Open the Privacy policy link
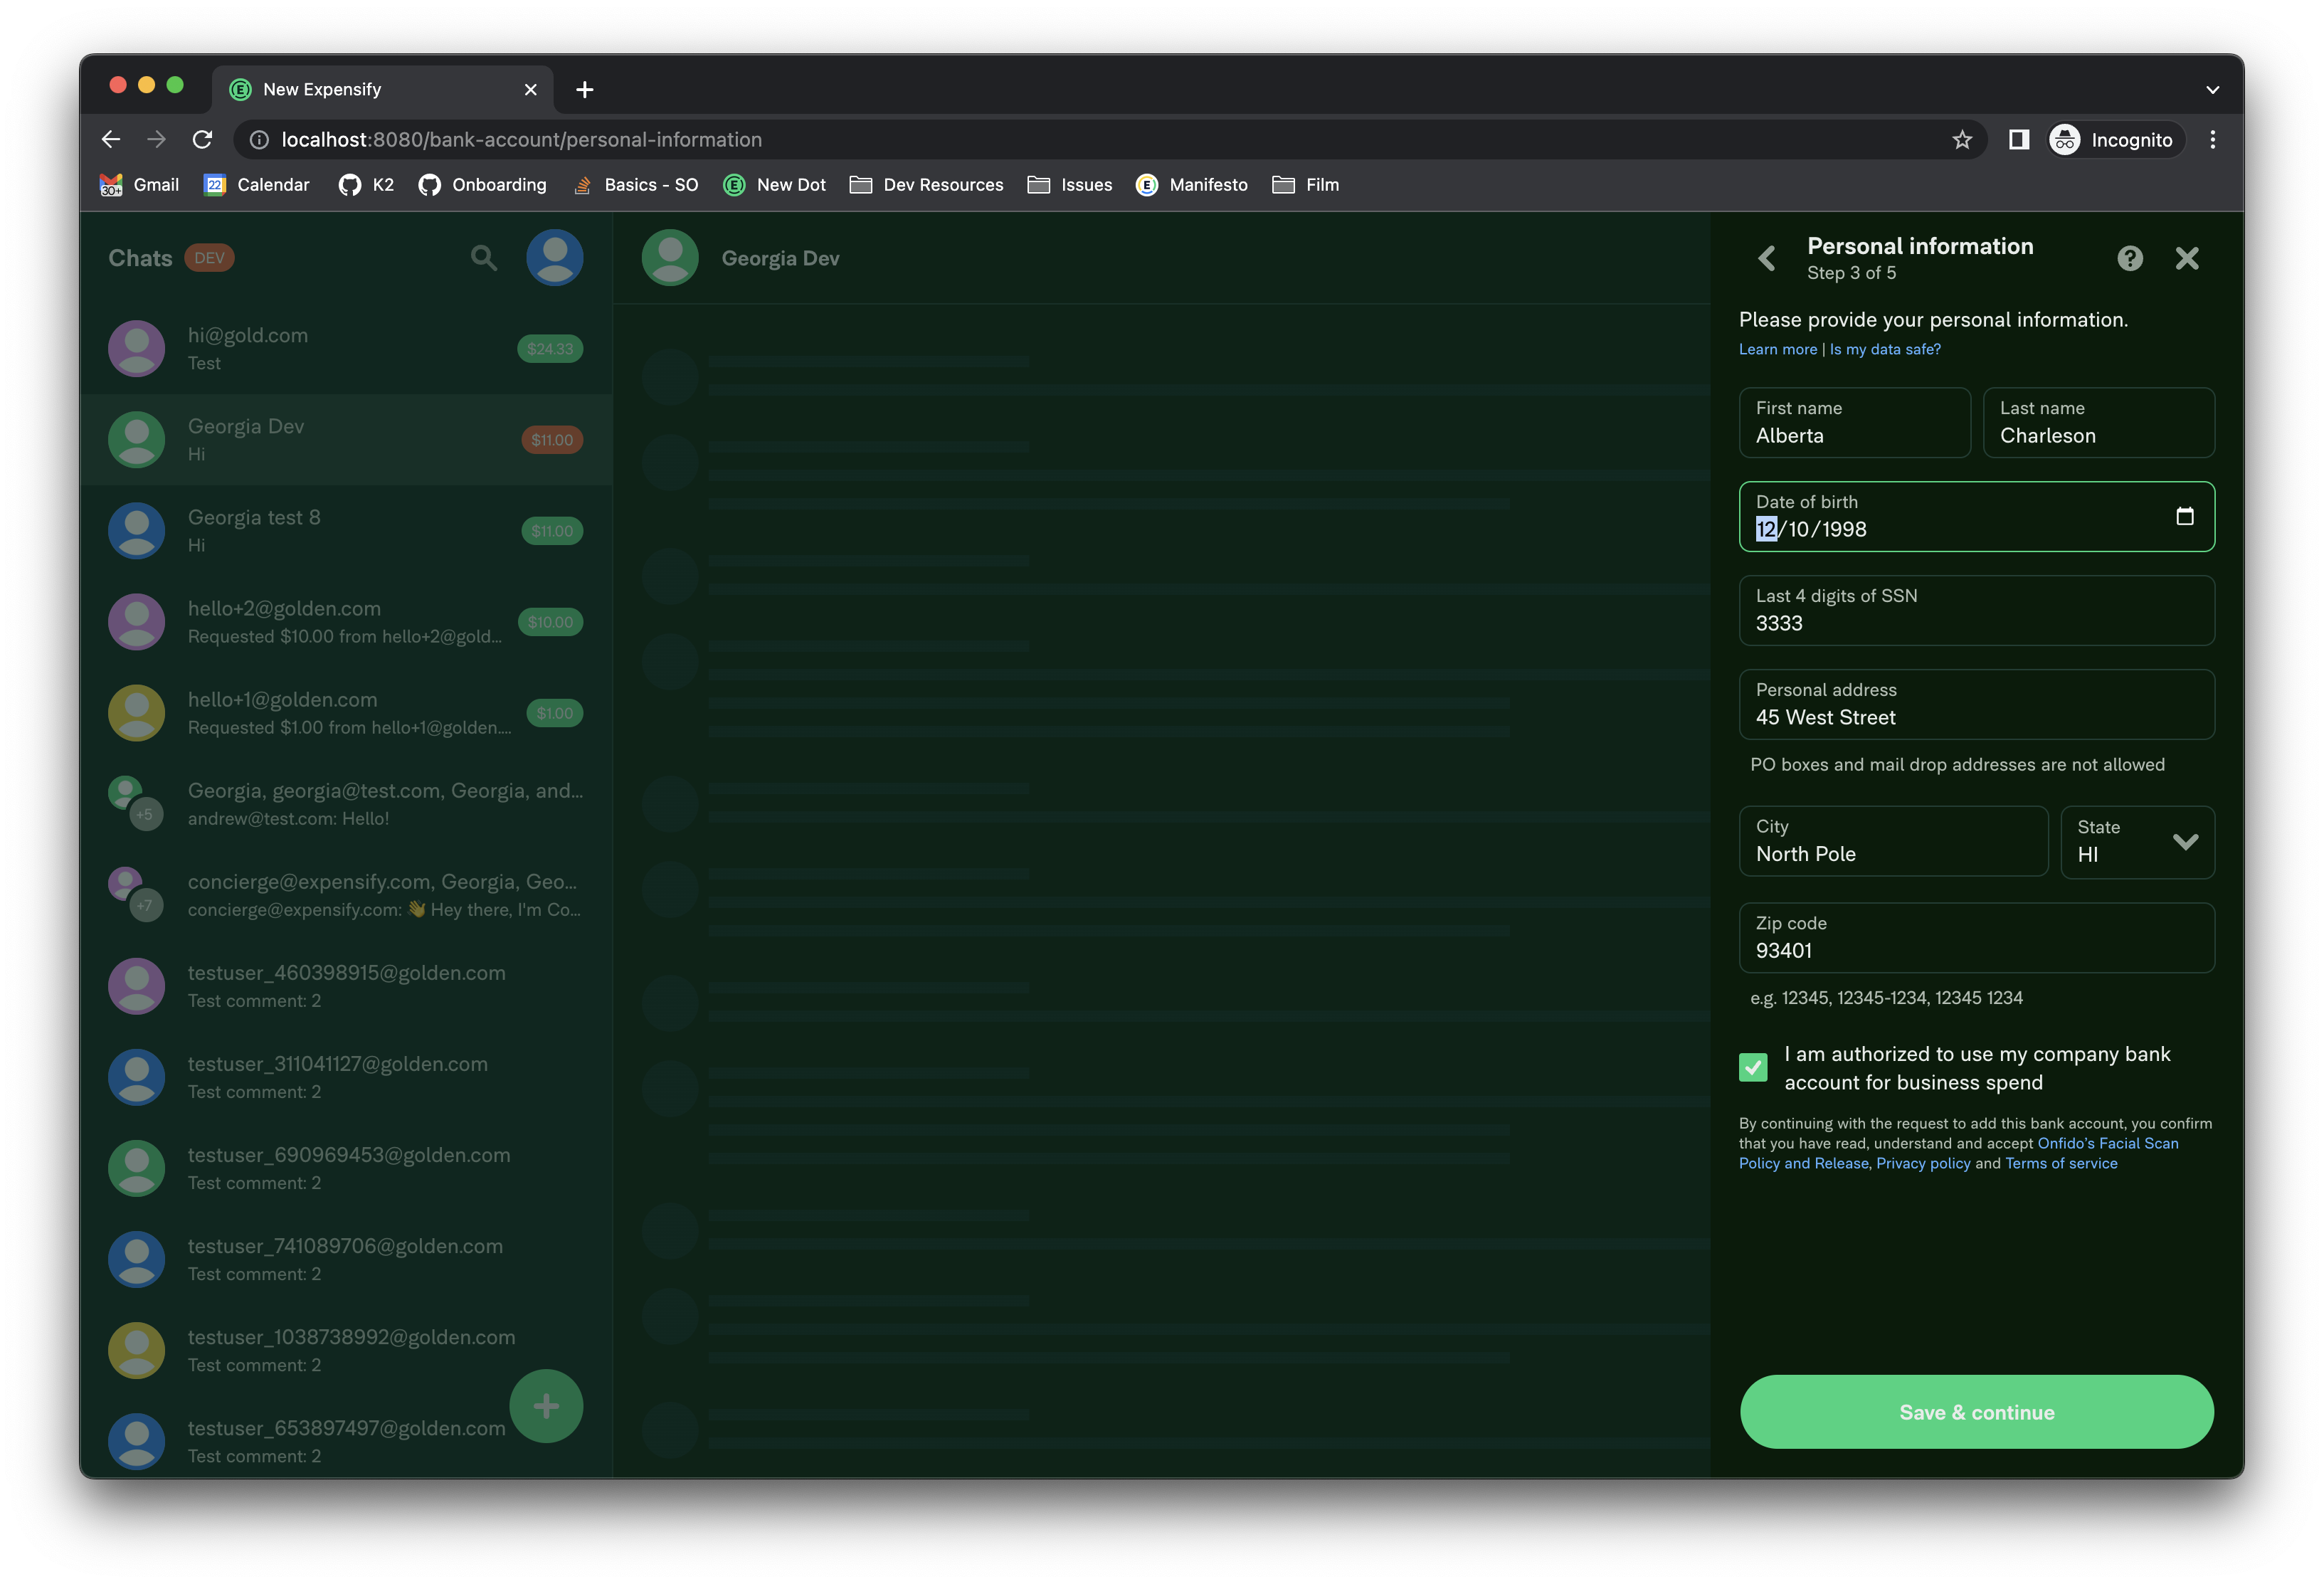This screenshot has height=1584, width=2324. pos(1923,1163)
